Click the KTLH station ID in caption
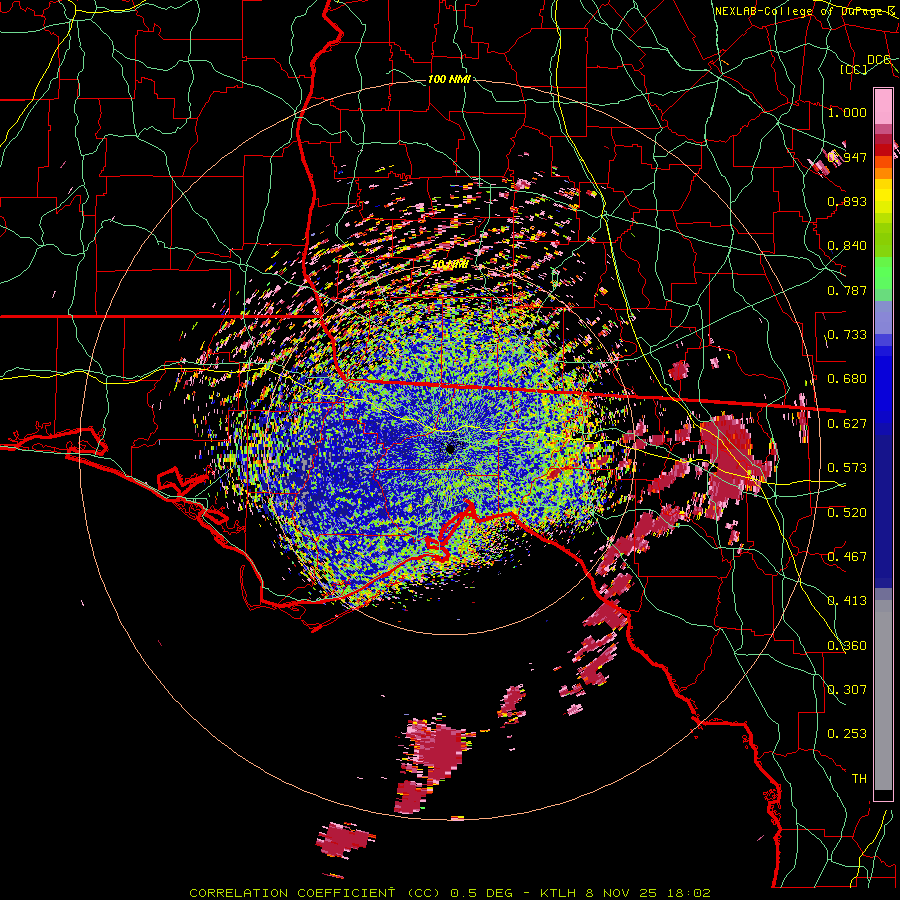The height and width of the screenshot is (900, 900). tap(558, 893)
